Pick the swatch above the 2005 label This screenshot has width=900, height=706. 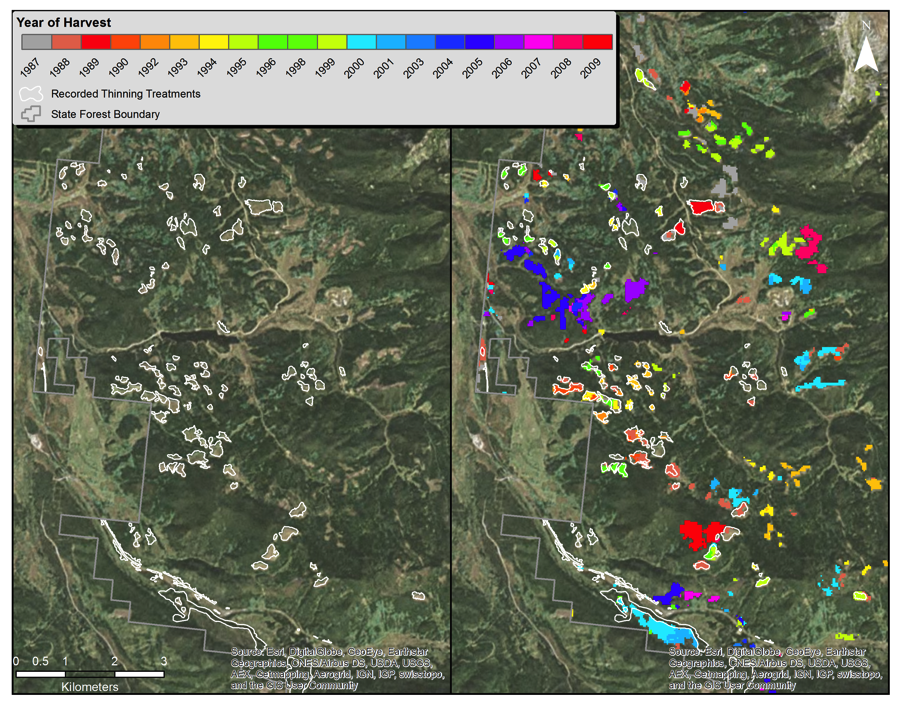tap(480, 42)
